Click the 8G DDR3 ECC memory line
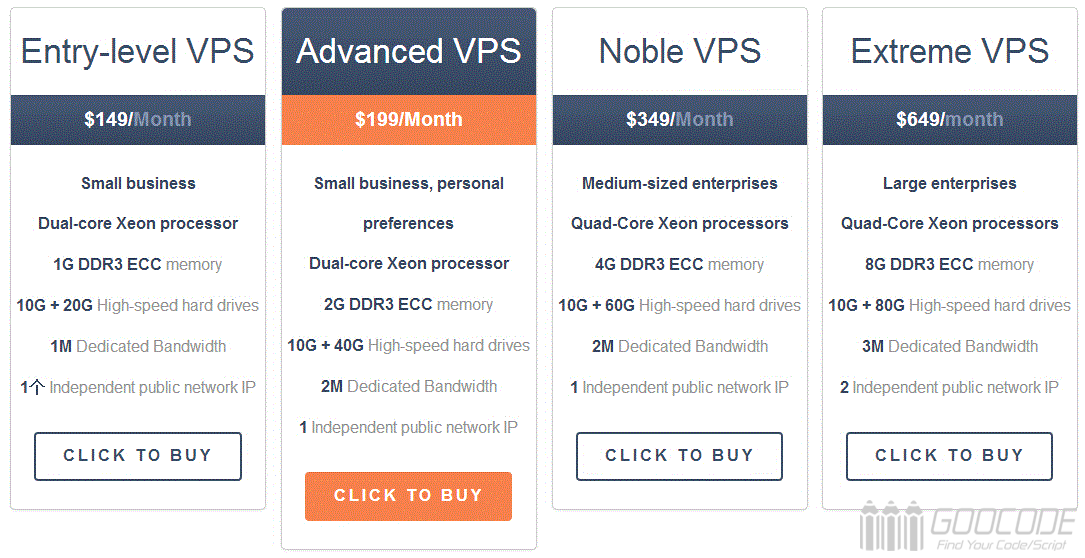 click(949, 264)
